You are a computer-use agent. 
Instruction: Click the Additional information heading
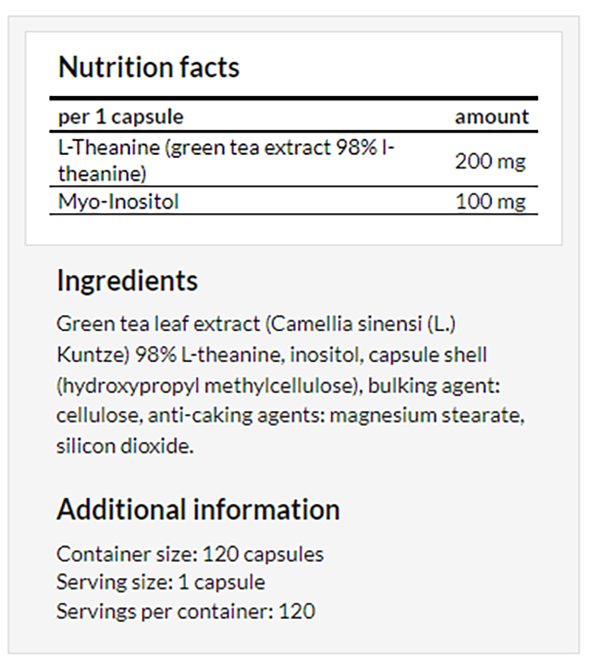click(x=198, y=509)
